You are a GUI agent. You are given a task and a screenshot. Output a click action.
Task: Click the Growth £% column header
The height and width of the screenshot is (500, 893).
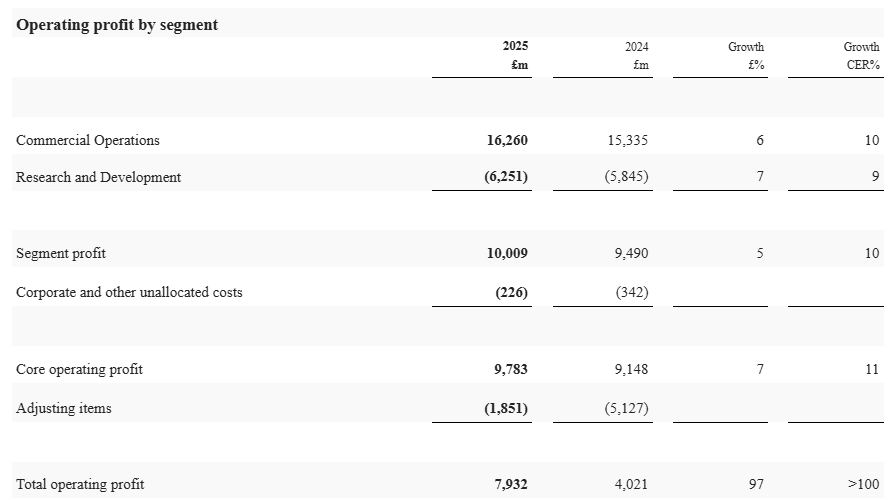(x=746, y=56)
